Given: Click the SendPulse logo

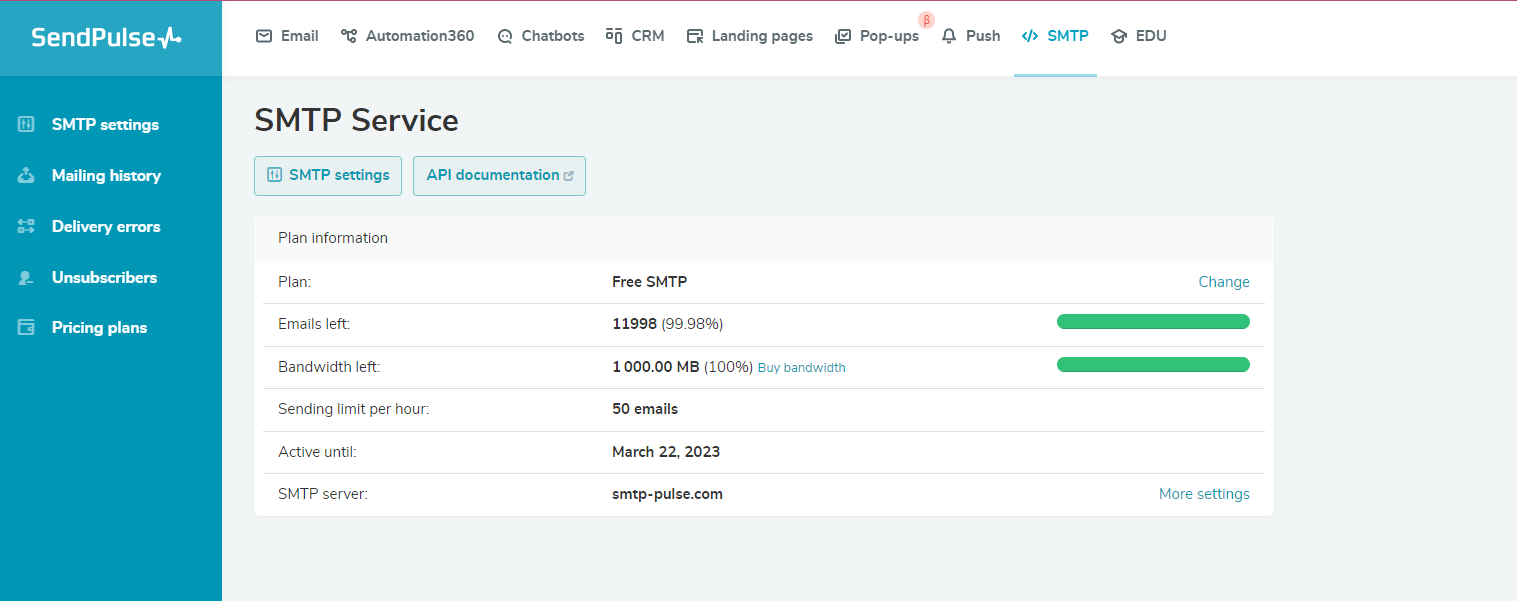Looking at the screenshot, I should click(x=107, y=38).
